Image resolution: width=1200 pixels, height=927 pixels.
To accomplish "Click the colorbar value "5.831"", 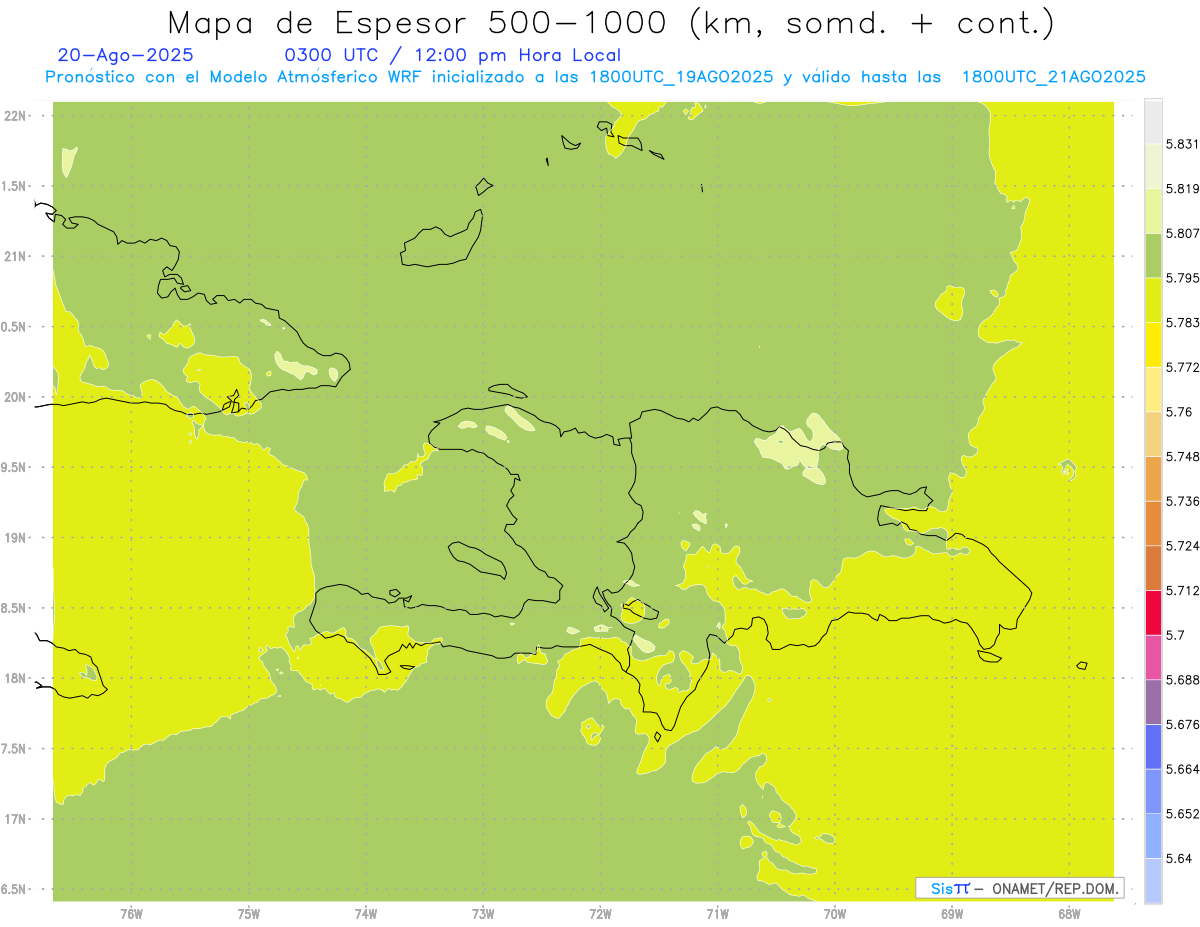I will click(x=1182, y=144).
